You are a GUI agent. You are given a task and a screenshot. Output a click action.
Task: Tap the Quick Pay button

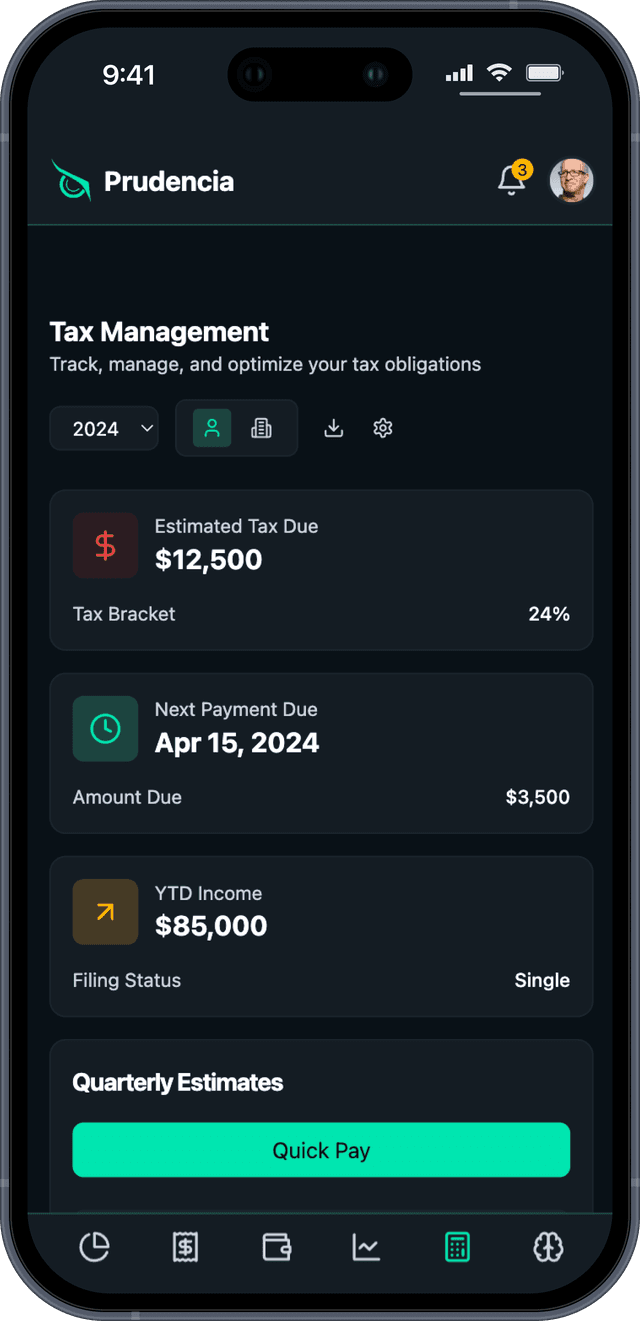[321, 1150]
